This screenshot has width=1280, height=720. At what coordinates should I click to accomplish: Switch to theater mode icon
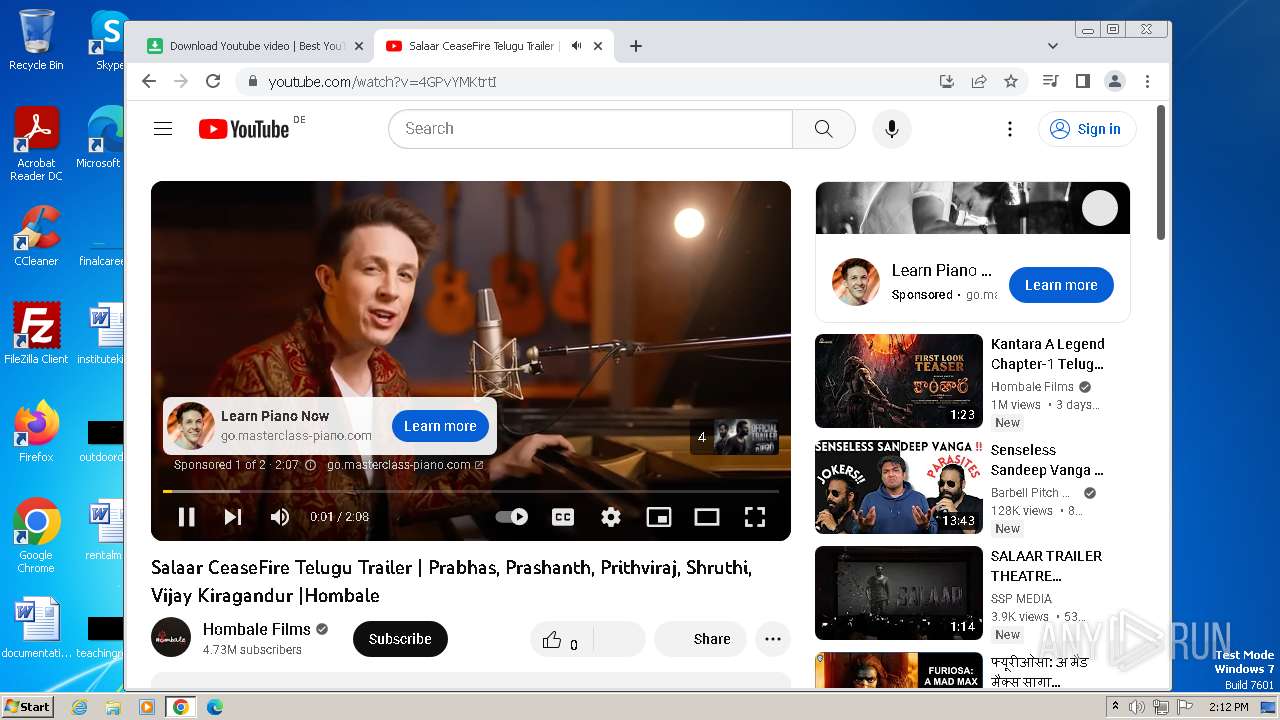coord(707,517)
